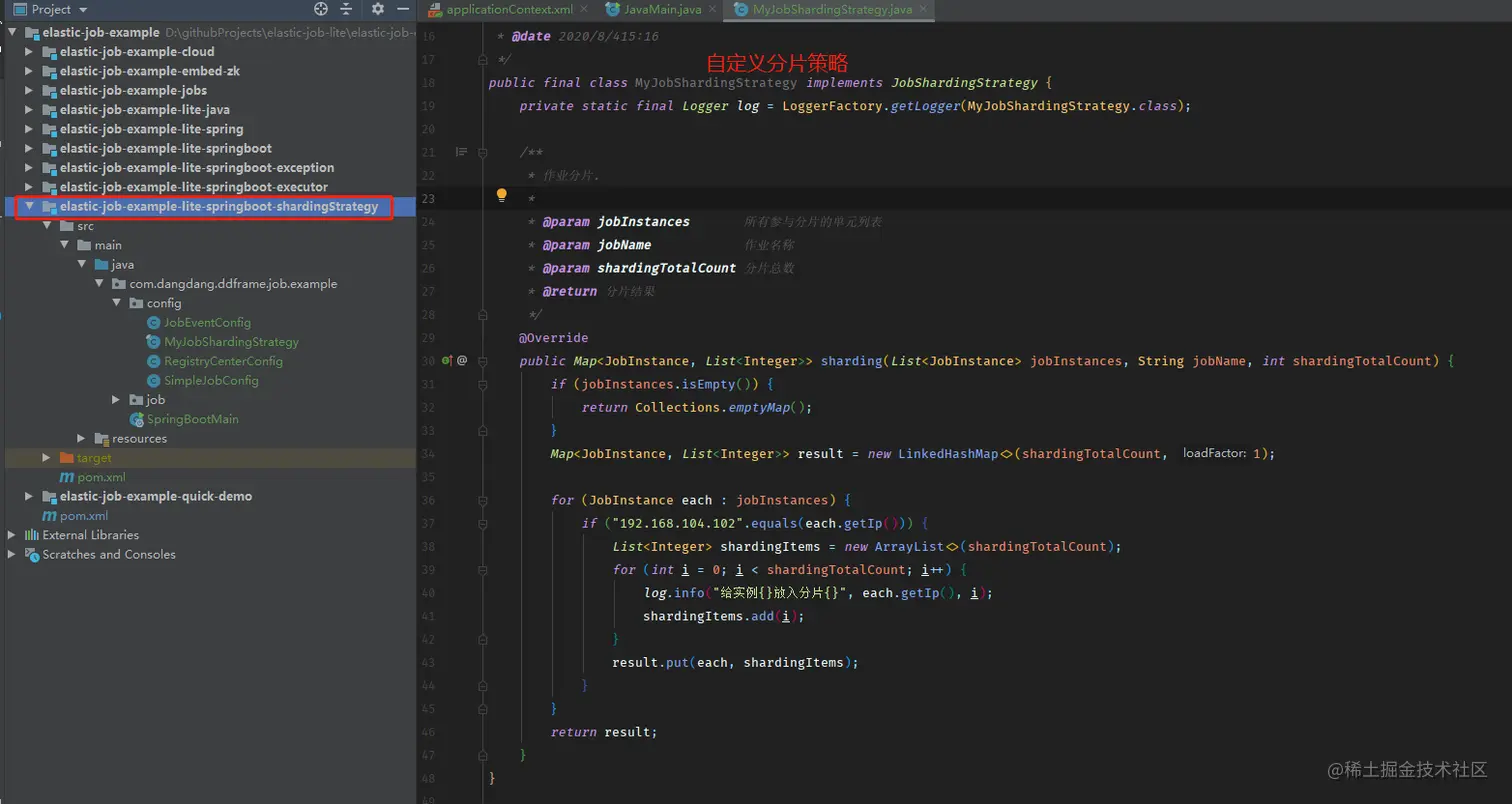This screenshot has width=1512, height=804.
Task: Open the Project view selector dropdown
Action: coord(83,9)
